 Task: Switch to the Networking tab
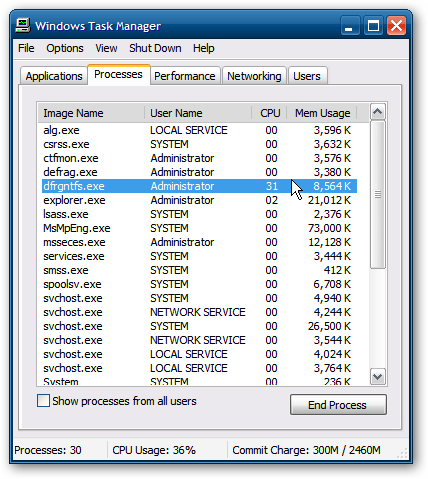pyautogui.click(x=254, y=76)
